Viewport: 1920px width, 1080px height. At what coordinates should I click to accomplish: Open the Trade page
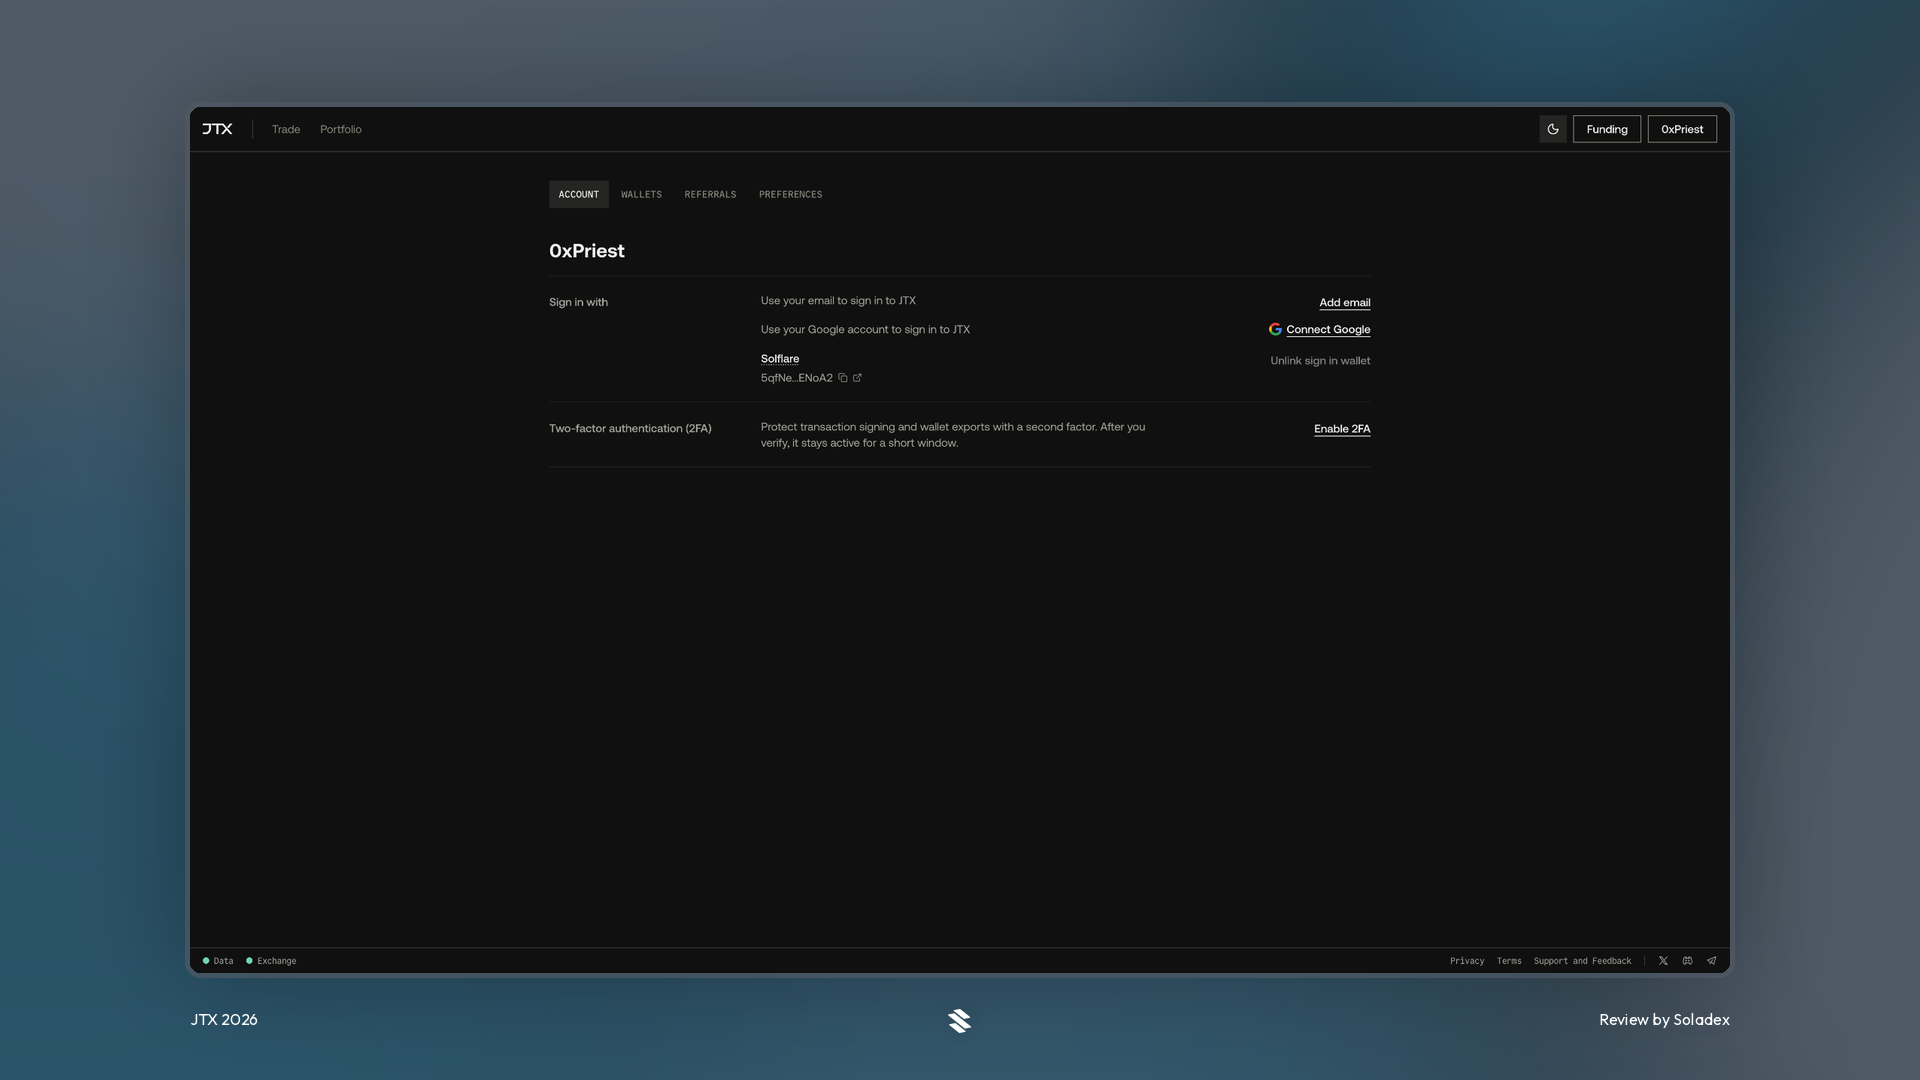[x=286, y=129]
